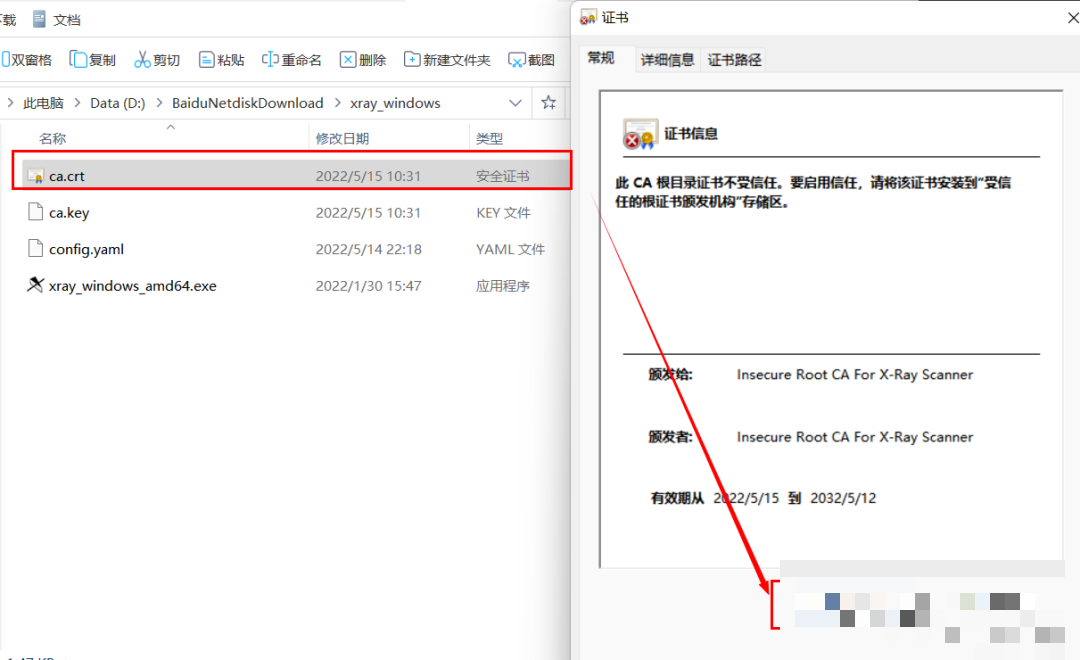
Task: Click the expiry date 2032/5/12
Action: pos(843,498)
